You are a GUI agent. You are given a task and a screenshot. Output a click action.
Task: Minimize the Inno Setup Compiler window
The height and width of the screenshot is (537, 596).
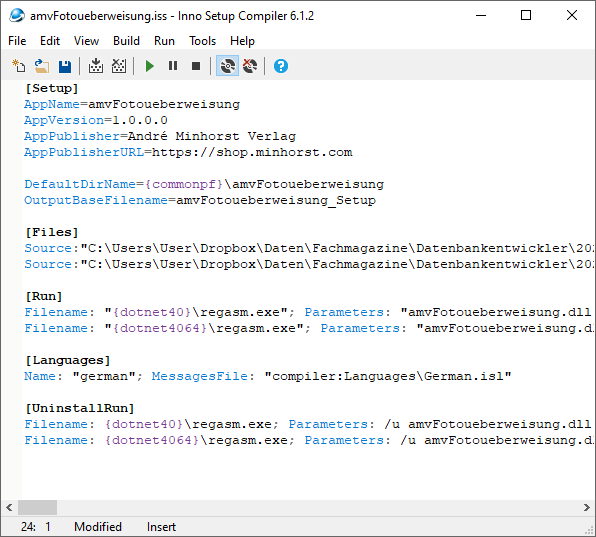click(481, 16)
